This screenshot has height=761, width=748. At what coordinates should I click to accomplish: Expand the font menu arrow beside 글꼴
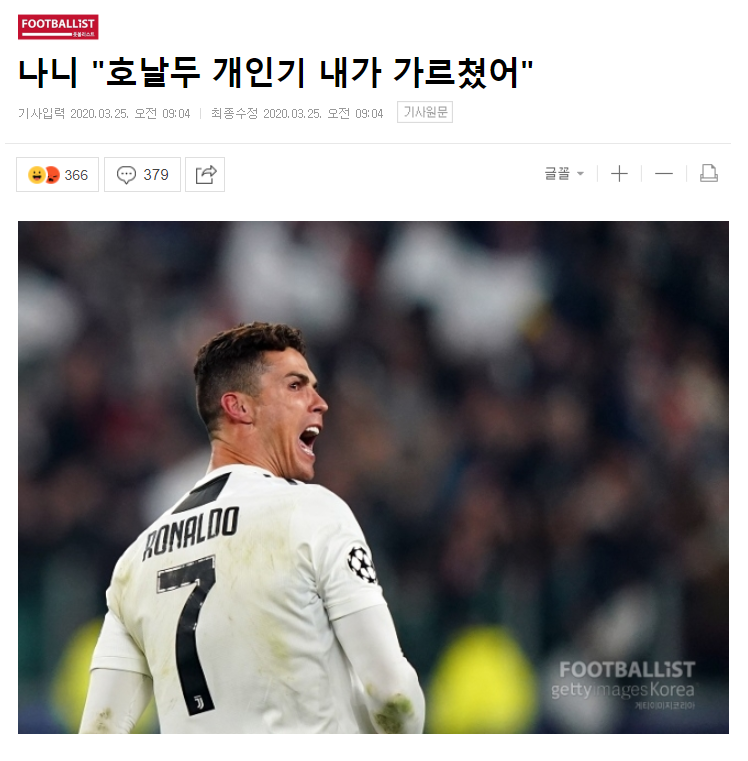point(580,174)
